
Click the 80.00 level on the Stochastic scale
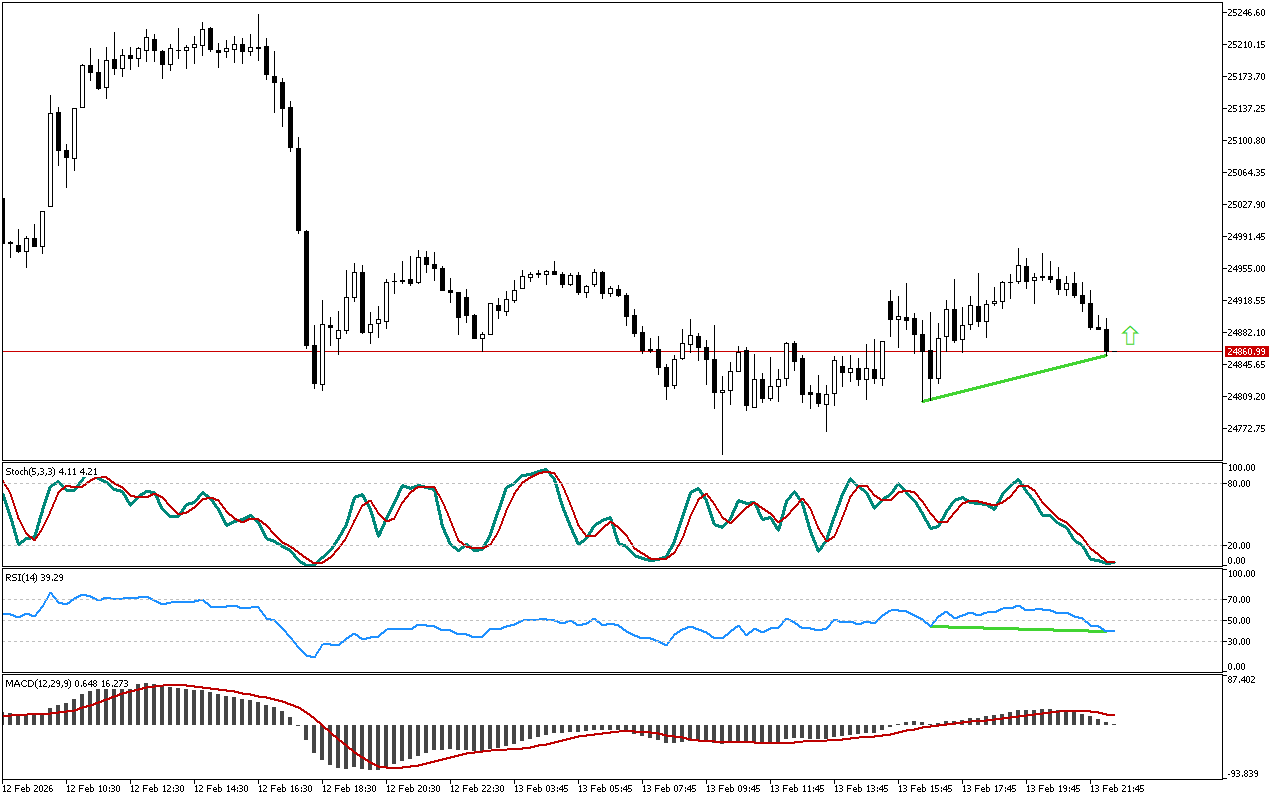click(x=1240, y=484)
